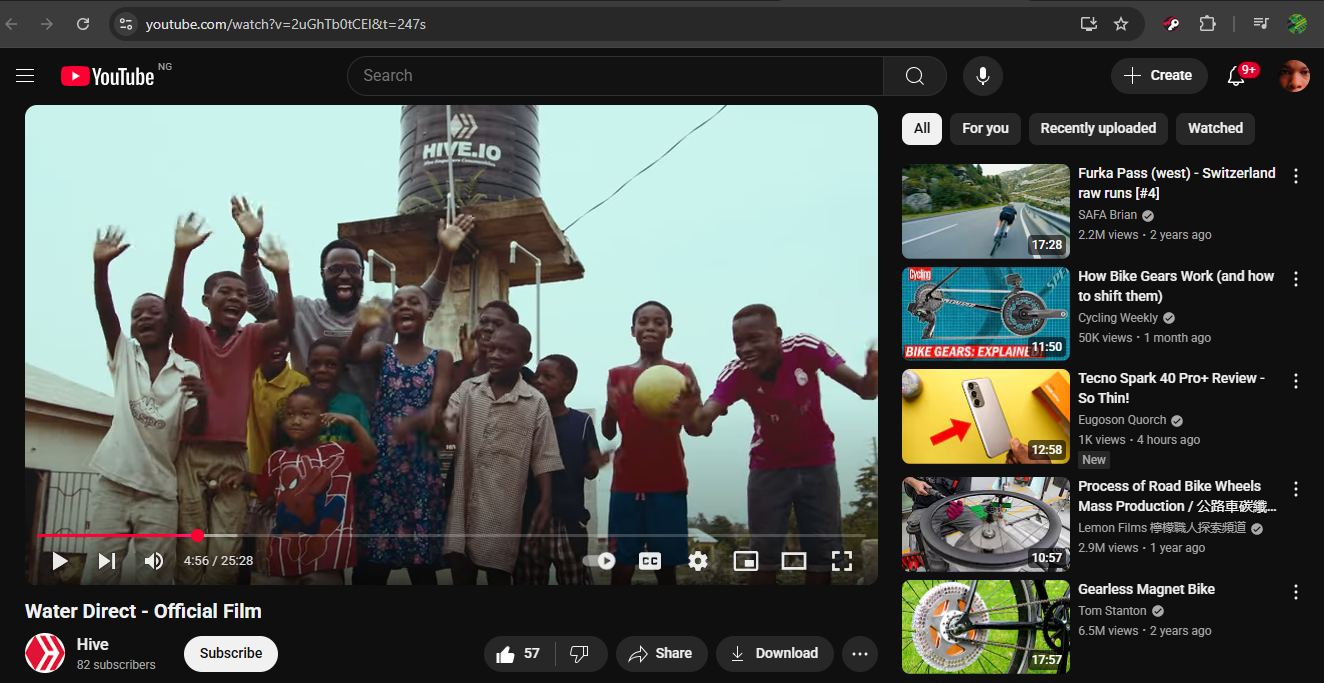Bookmark this page with star icon

1121,24
